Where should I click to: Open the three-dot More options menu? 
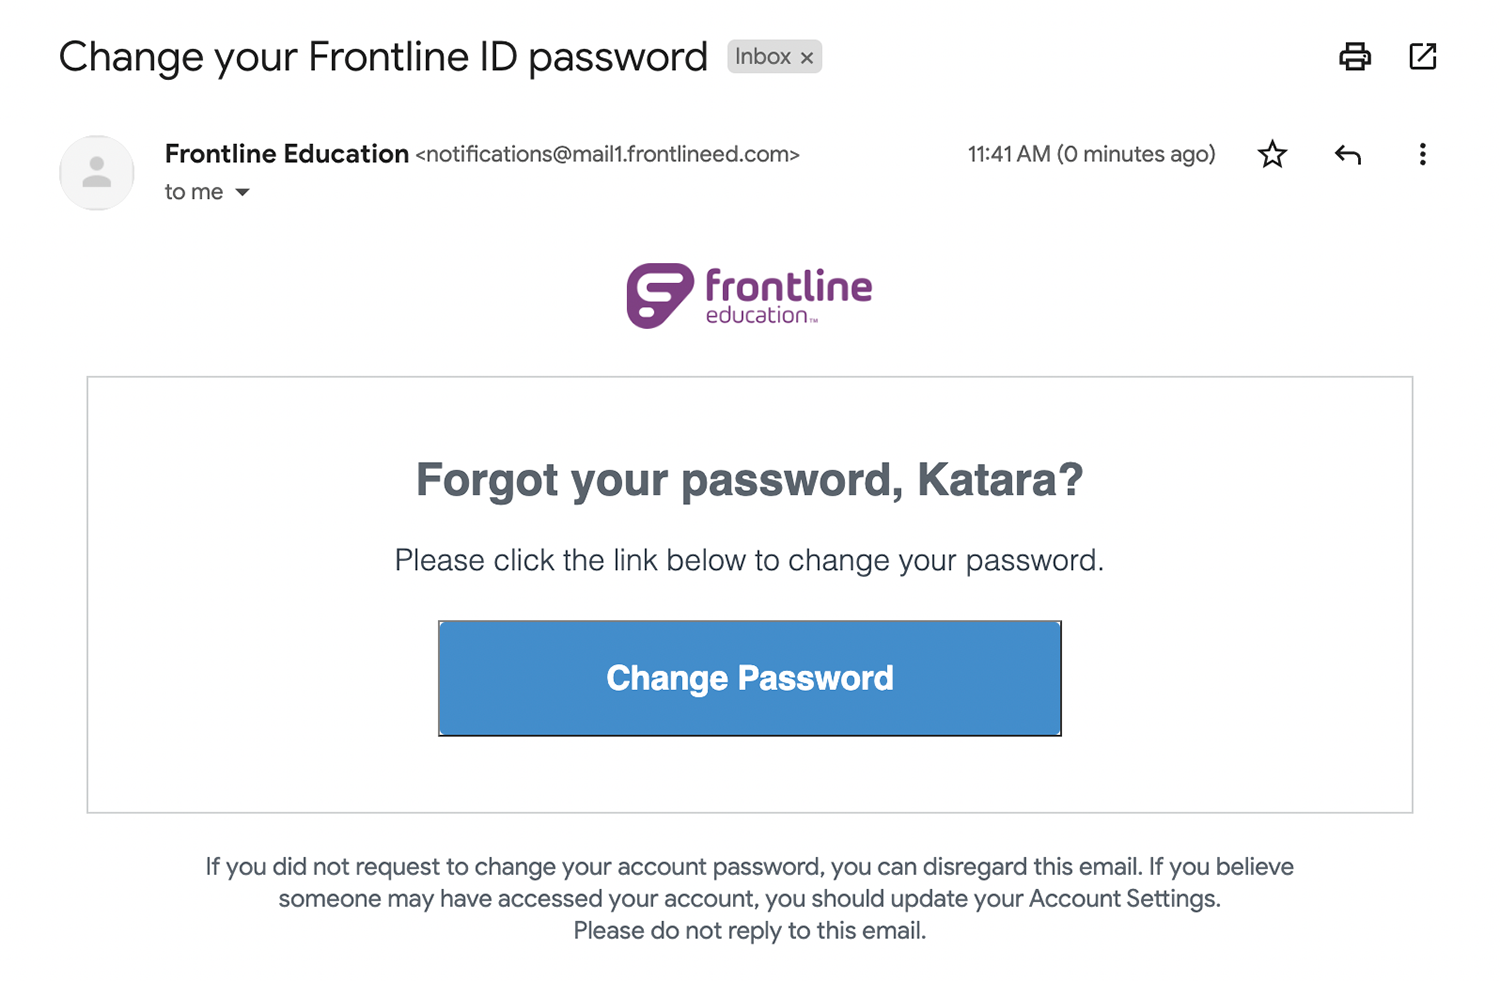click(1422, 154)
